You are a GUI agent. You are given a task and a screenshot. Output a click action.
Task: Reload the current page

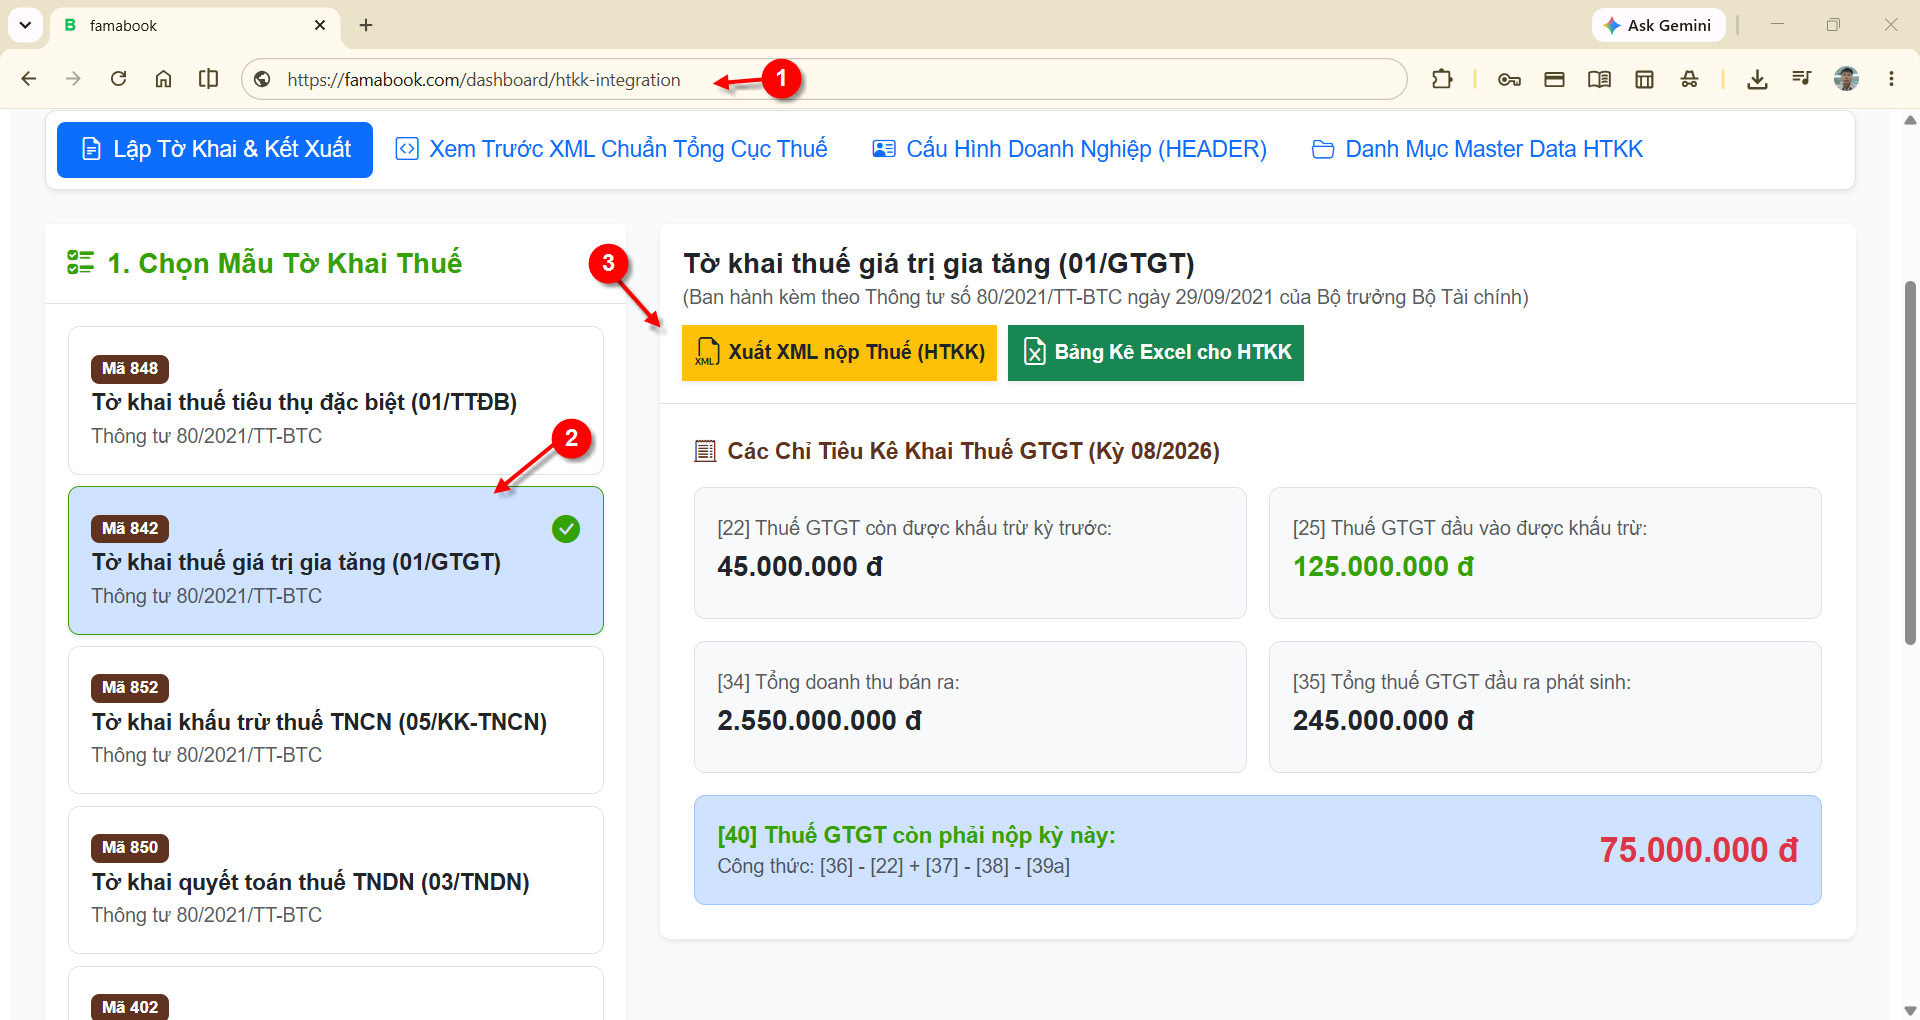click(118, 79)
